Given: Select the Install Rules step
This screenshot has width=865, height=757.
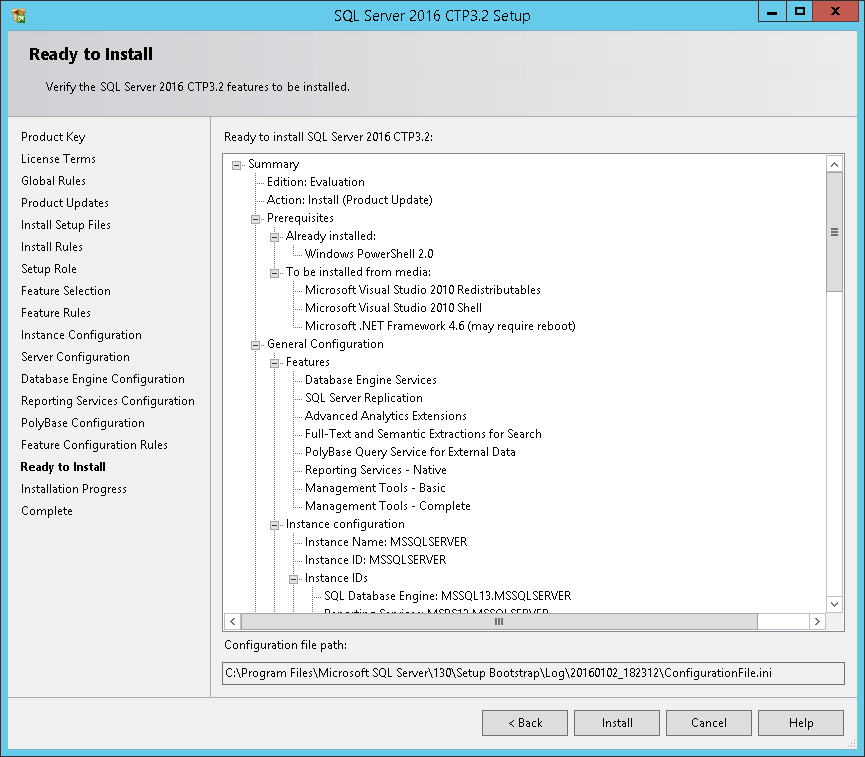Looking at the screenshot, I should click(52, 247).
